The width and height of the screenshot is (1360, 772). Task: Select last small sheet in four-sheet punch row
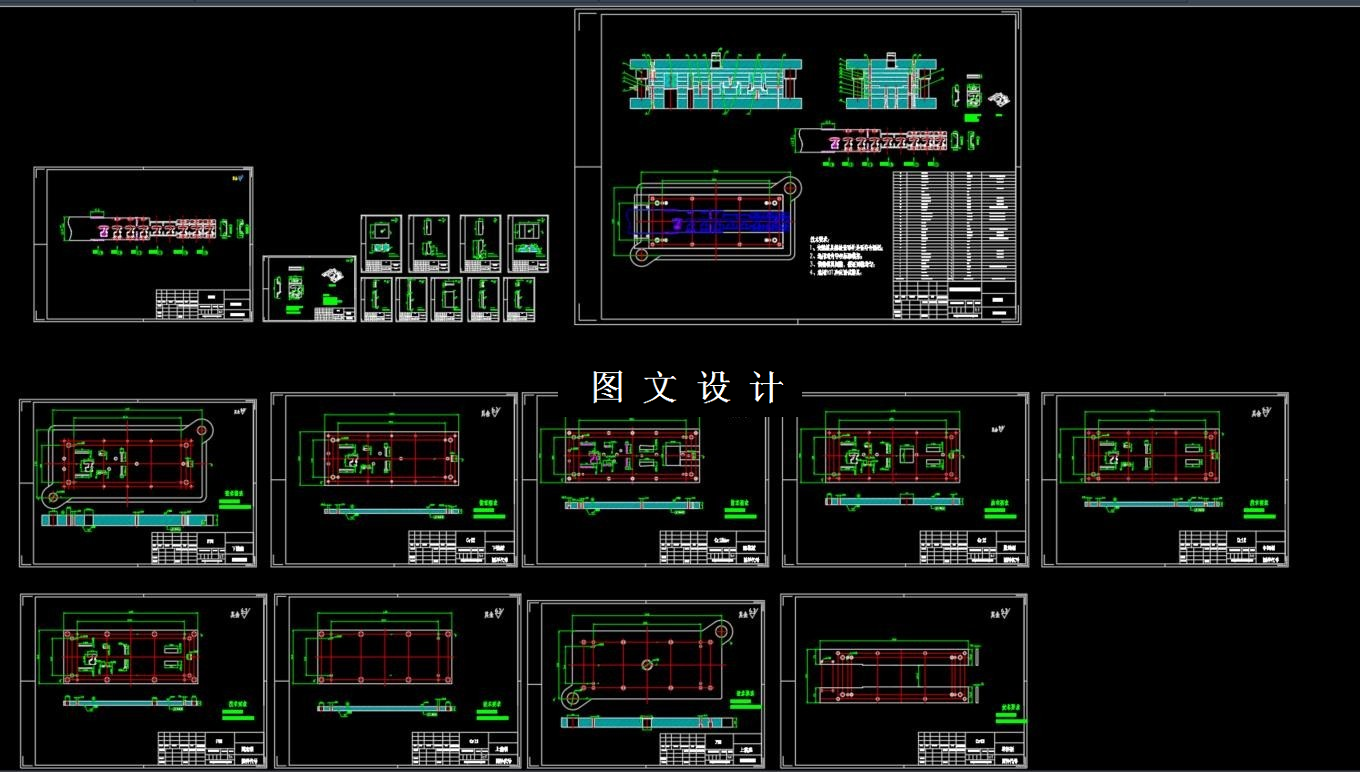[x=528, y=244]
